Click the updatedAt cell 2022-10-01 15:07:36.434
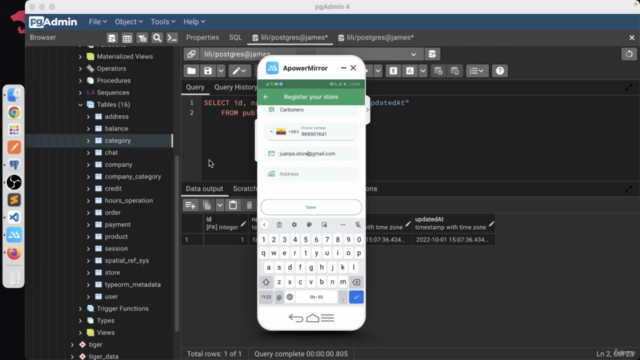 pyautogui.click(x=452, y=240)
